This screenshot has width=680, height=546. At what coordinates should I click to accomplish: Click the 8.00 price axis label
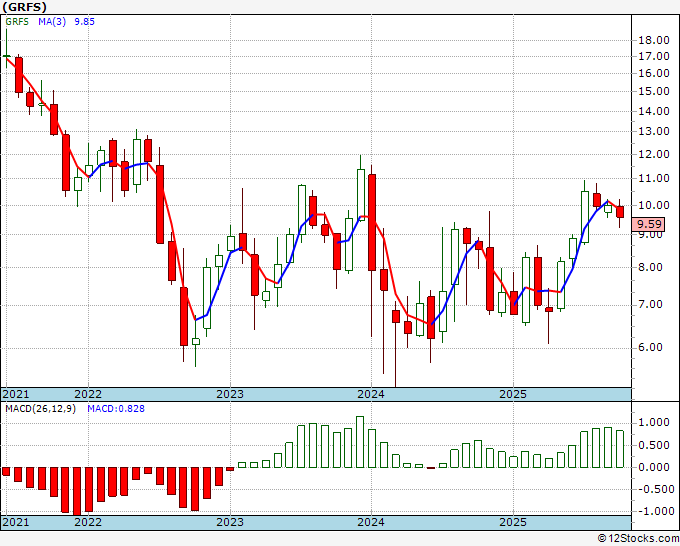(x=651, y=267)
